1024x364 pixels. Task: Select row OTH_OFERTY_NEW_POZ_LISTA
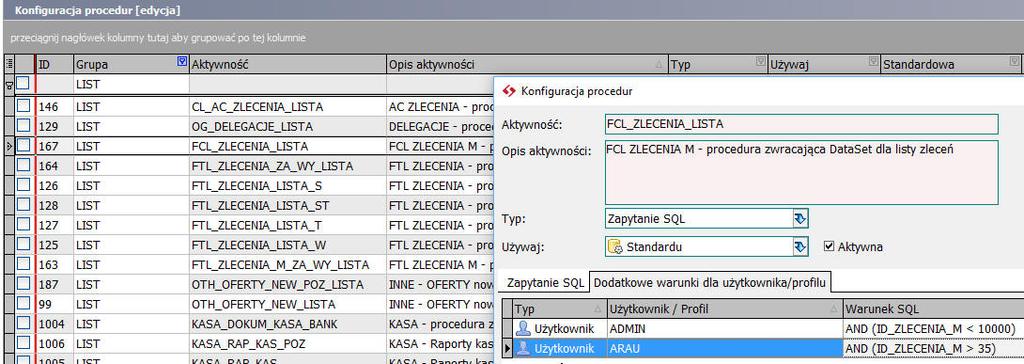pyautogui.click(x=278, y=285)
